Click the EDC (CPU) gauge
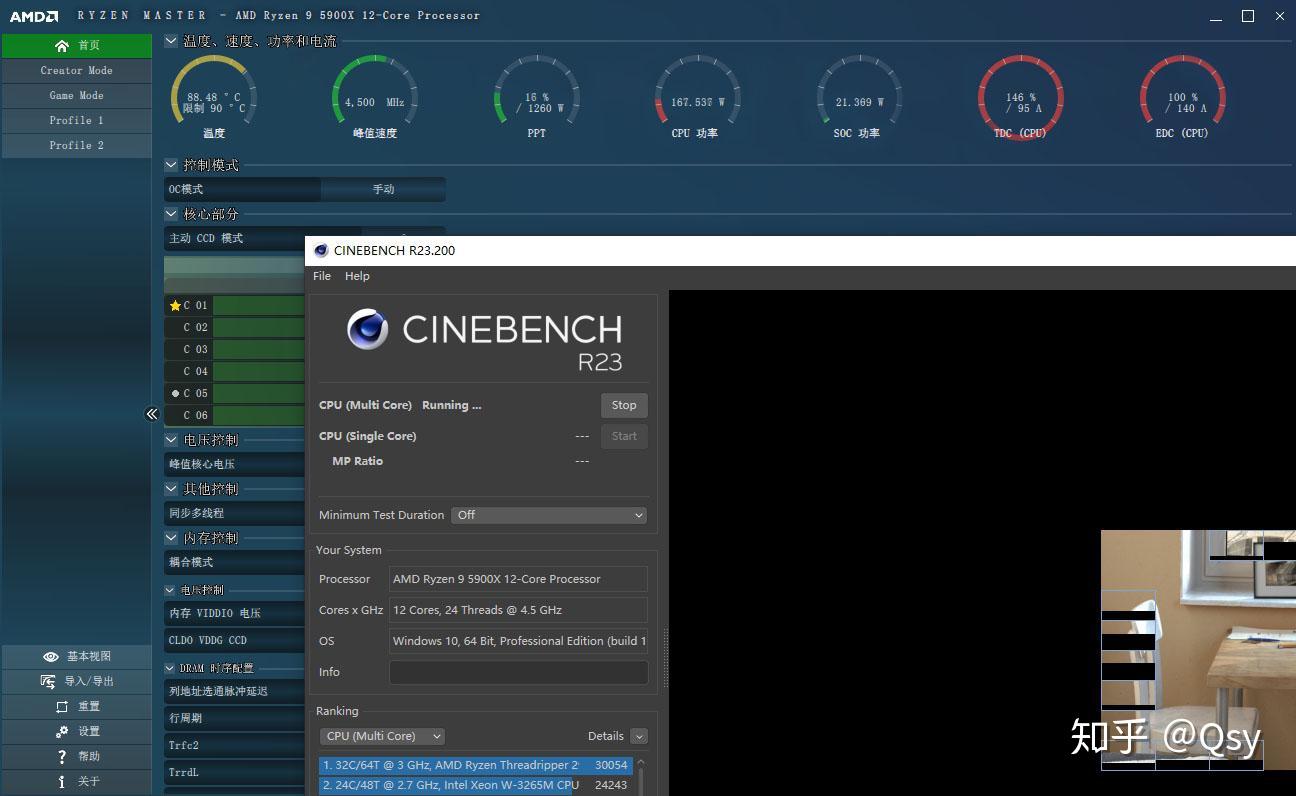Viewport: 1296px width, 796px height. click(1183, 98)
